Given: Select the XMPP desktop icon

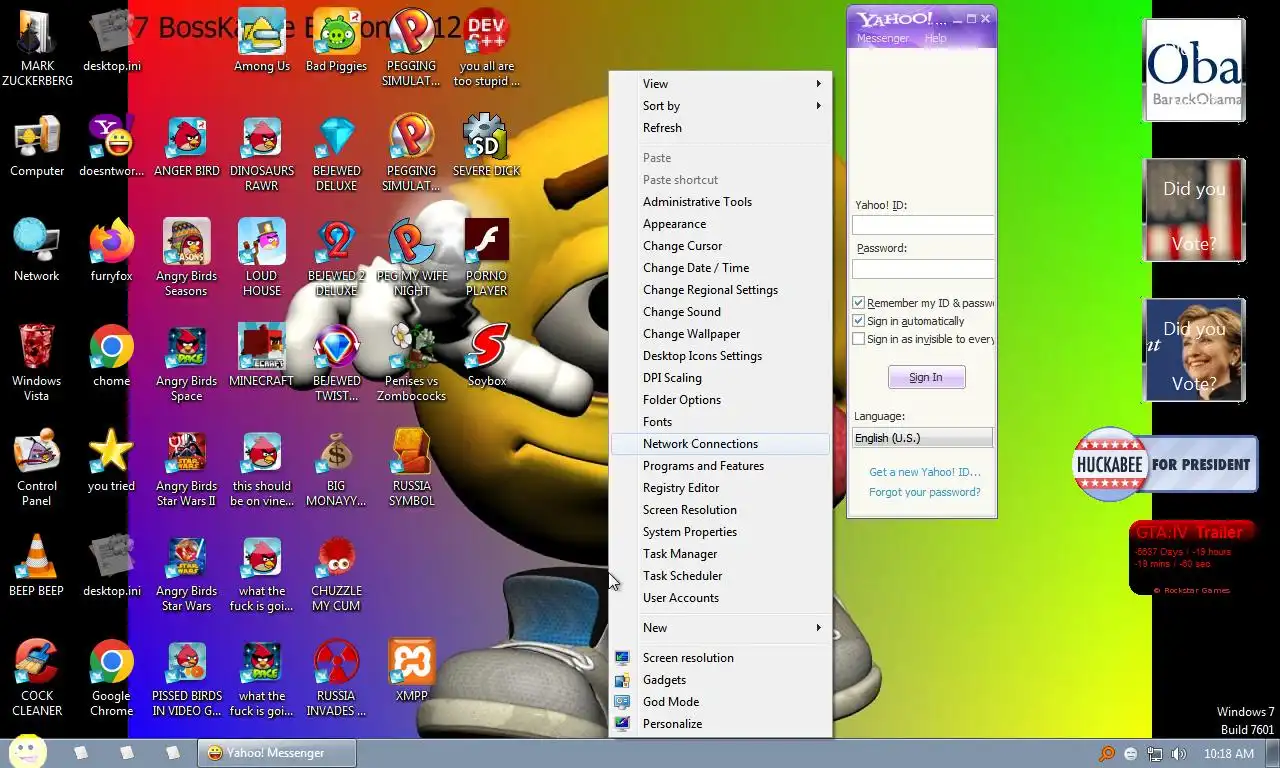Looking at the screenshot, I should point(411,672).
